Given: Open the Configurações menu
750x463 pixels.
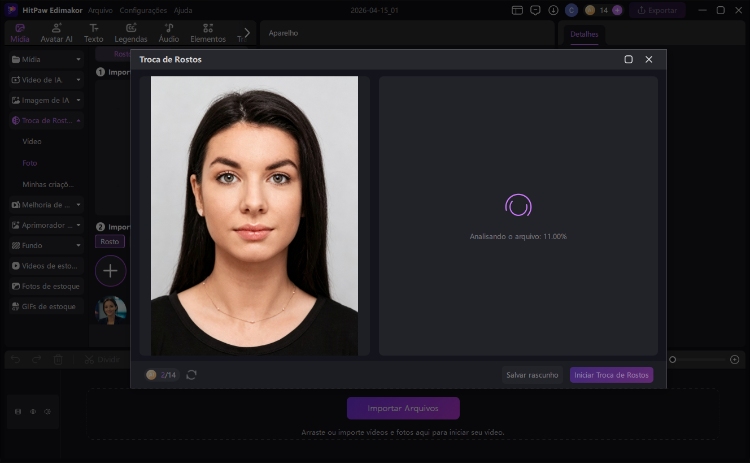Looking at the screenshot, I should (143, 10).
